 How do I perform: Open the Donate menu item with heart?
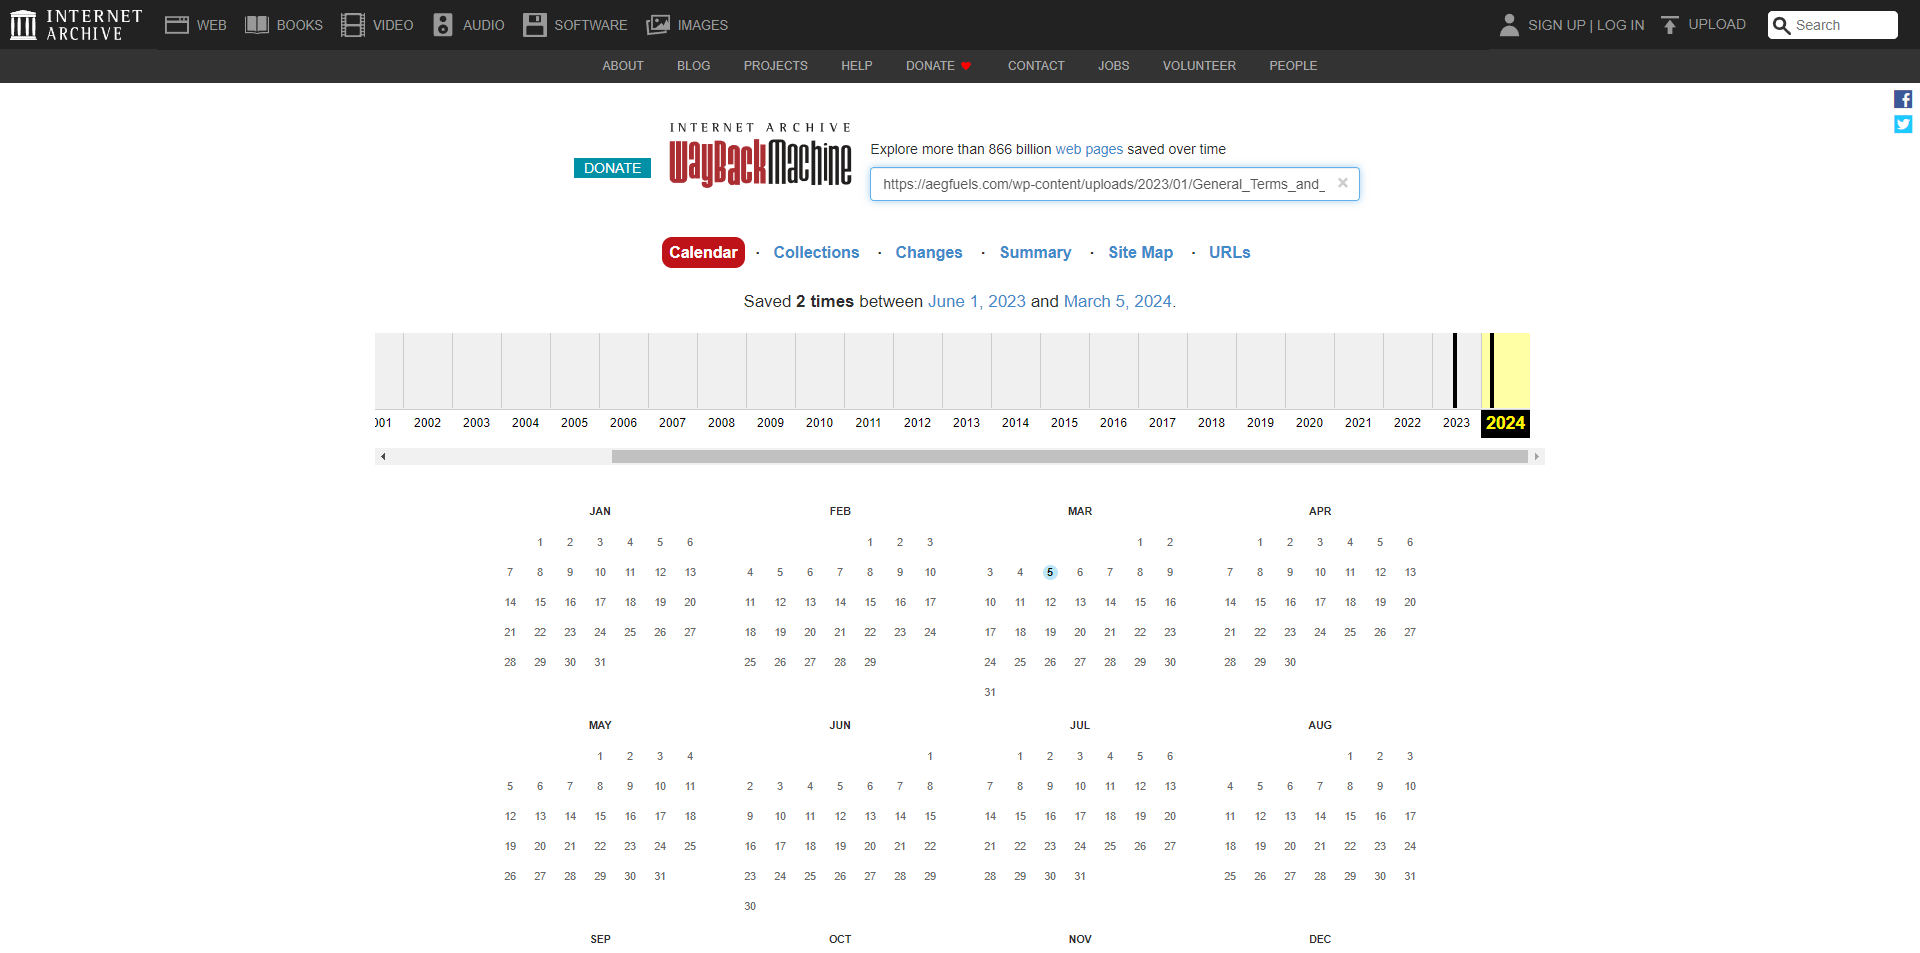click(939, 66)
